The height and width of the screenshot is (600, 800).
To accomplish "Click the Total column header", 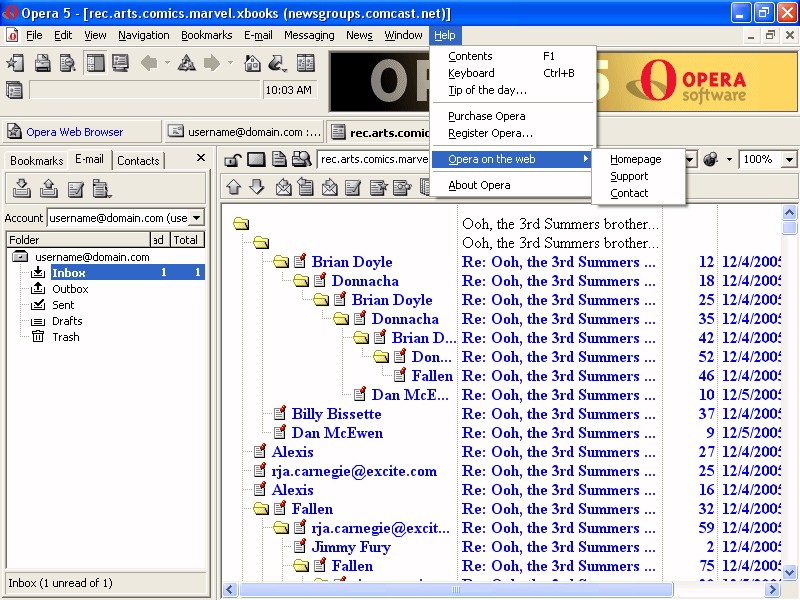I will click(187, 240).
